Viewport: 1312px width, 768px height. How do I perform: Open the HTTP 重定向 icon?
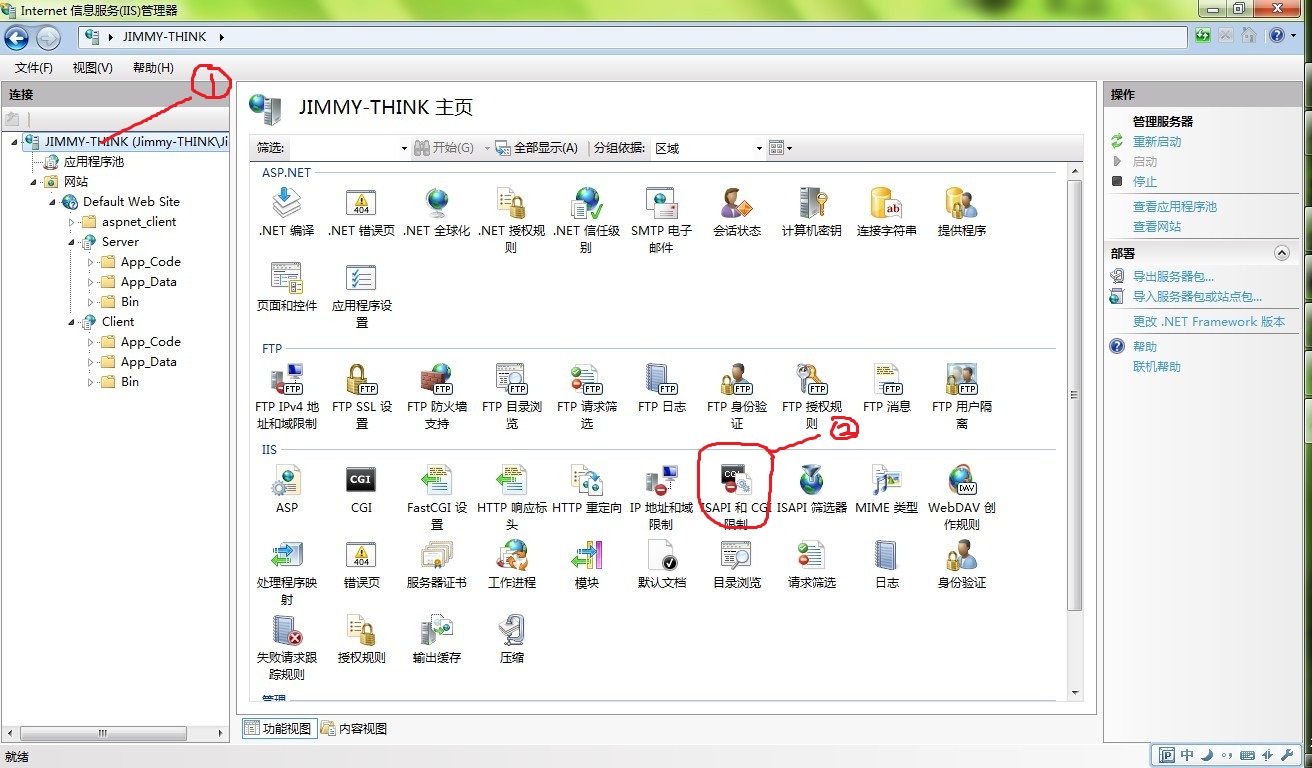coord(587,481)
